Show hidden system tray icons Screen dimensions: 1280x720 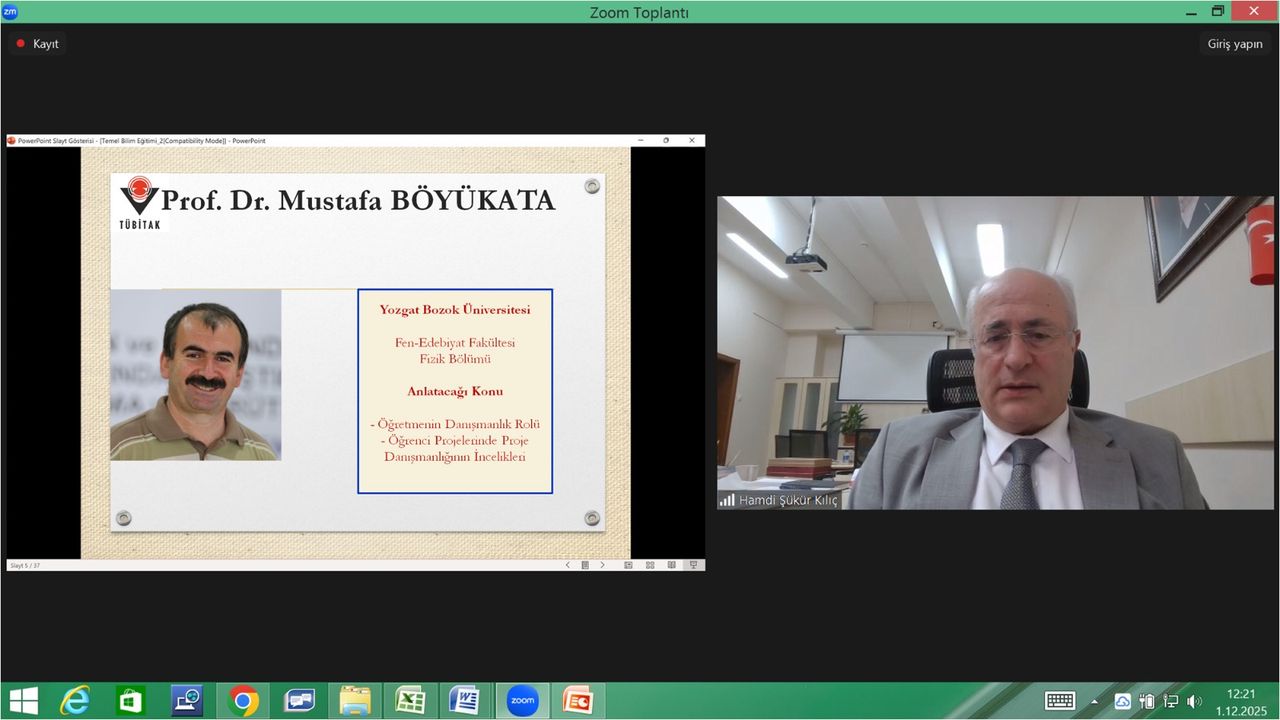(1094, 701)
